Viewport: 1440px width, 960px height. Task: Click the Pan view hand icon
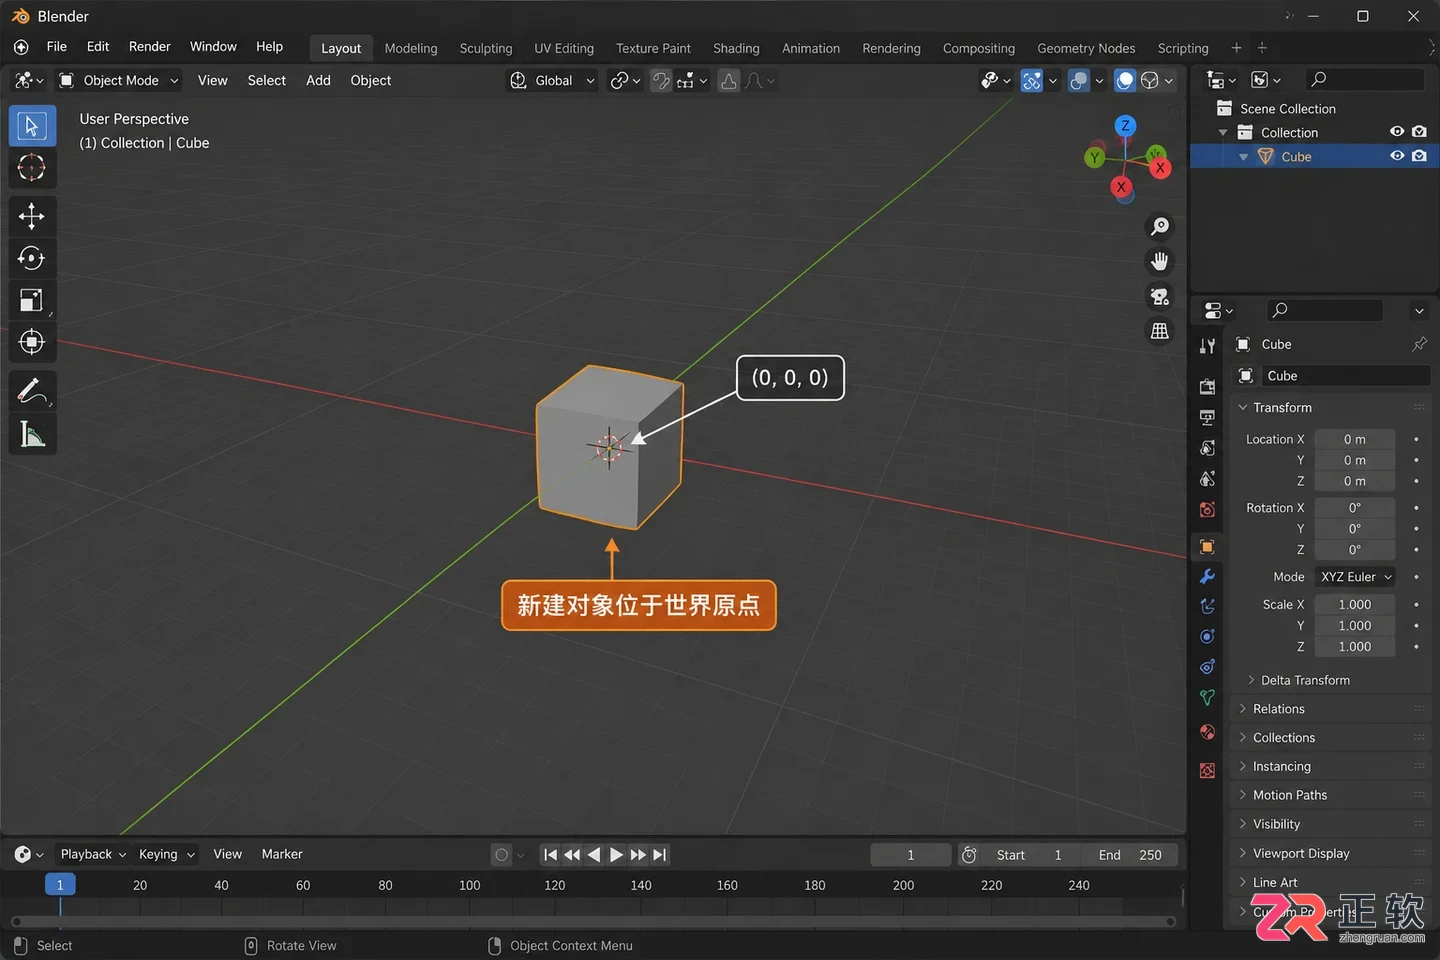pyautogui.click(x=1160, y=261)
